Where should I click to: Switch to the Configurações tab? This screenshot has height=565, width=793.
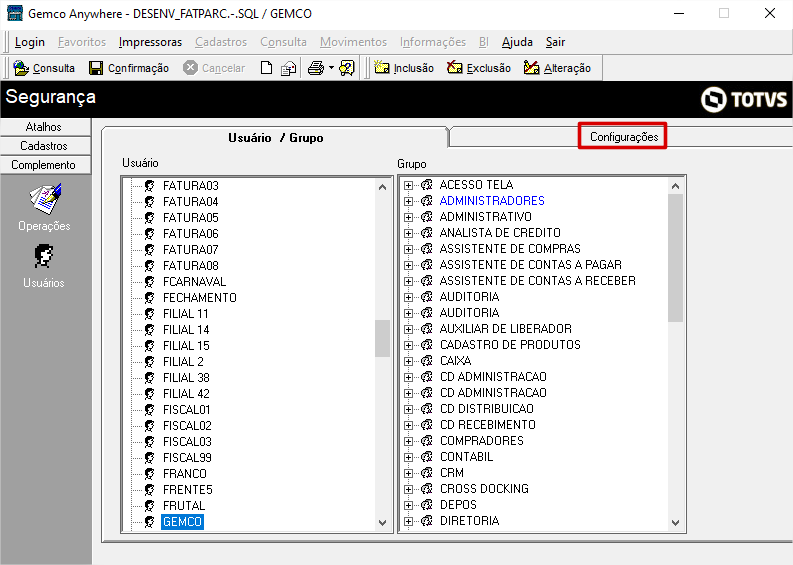[624, 137]
